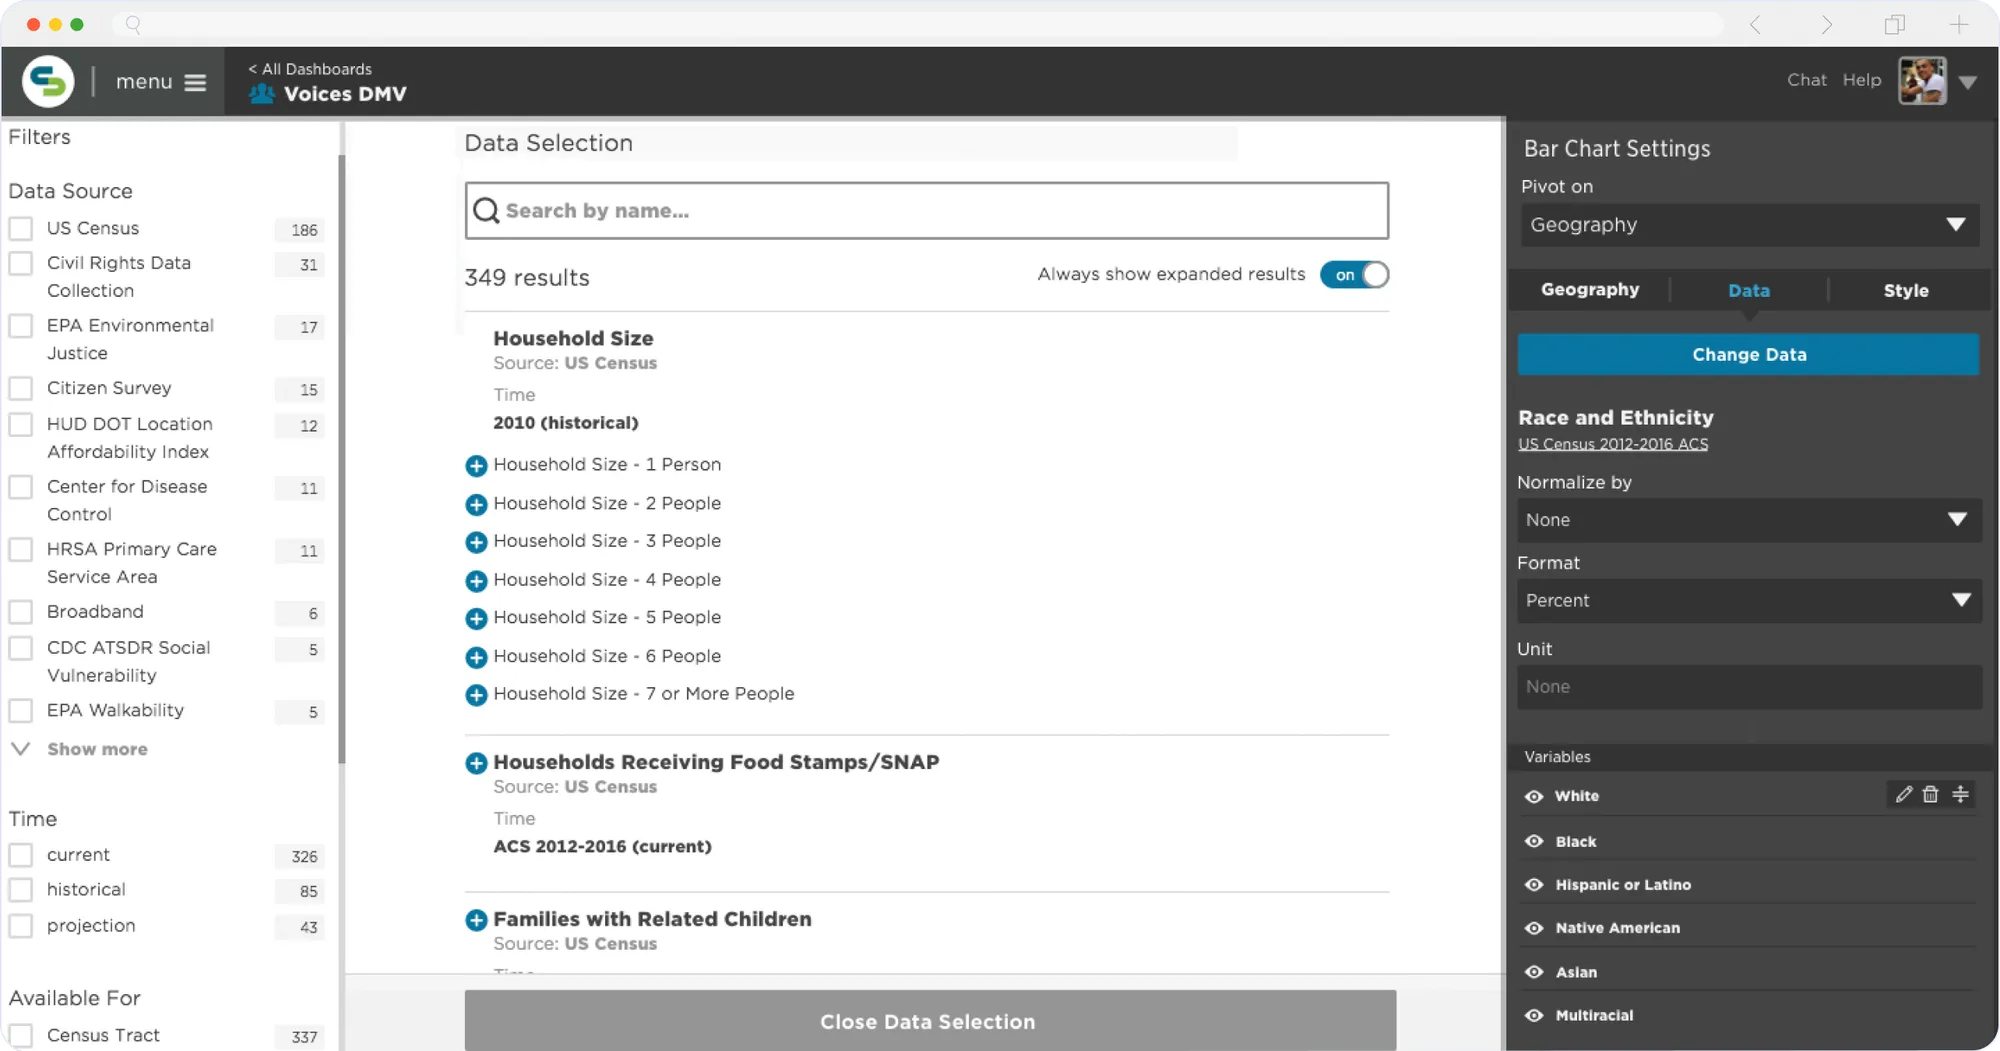Hide the White variable via eye icon
The height and width of the screenshot is (1051, 2000).
pos(1534,797)
